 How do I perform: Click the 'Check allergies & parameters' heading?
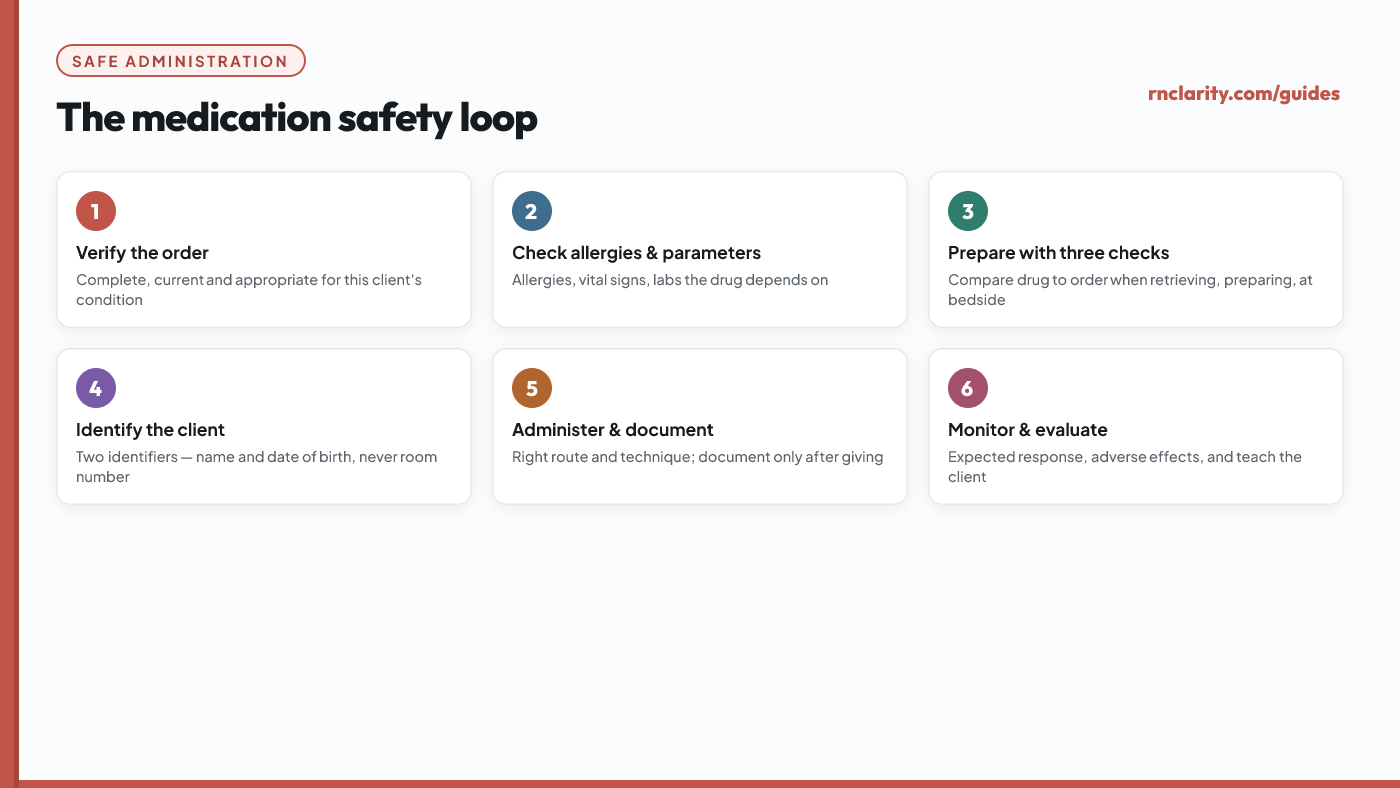[636, 253]
